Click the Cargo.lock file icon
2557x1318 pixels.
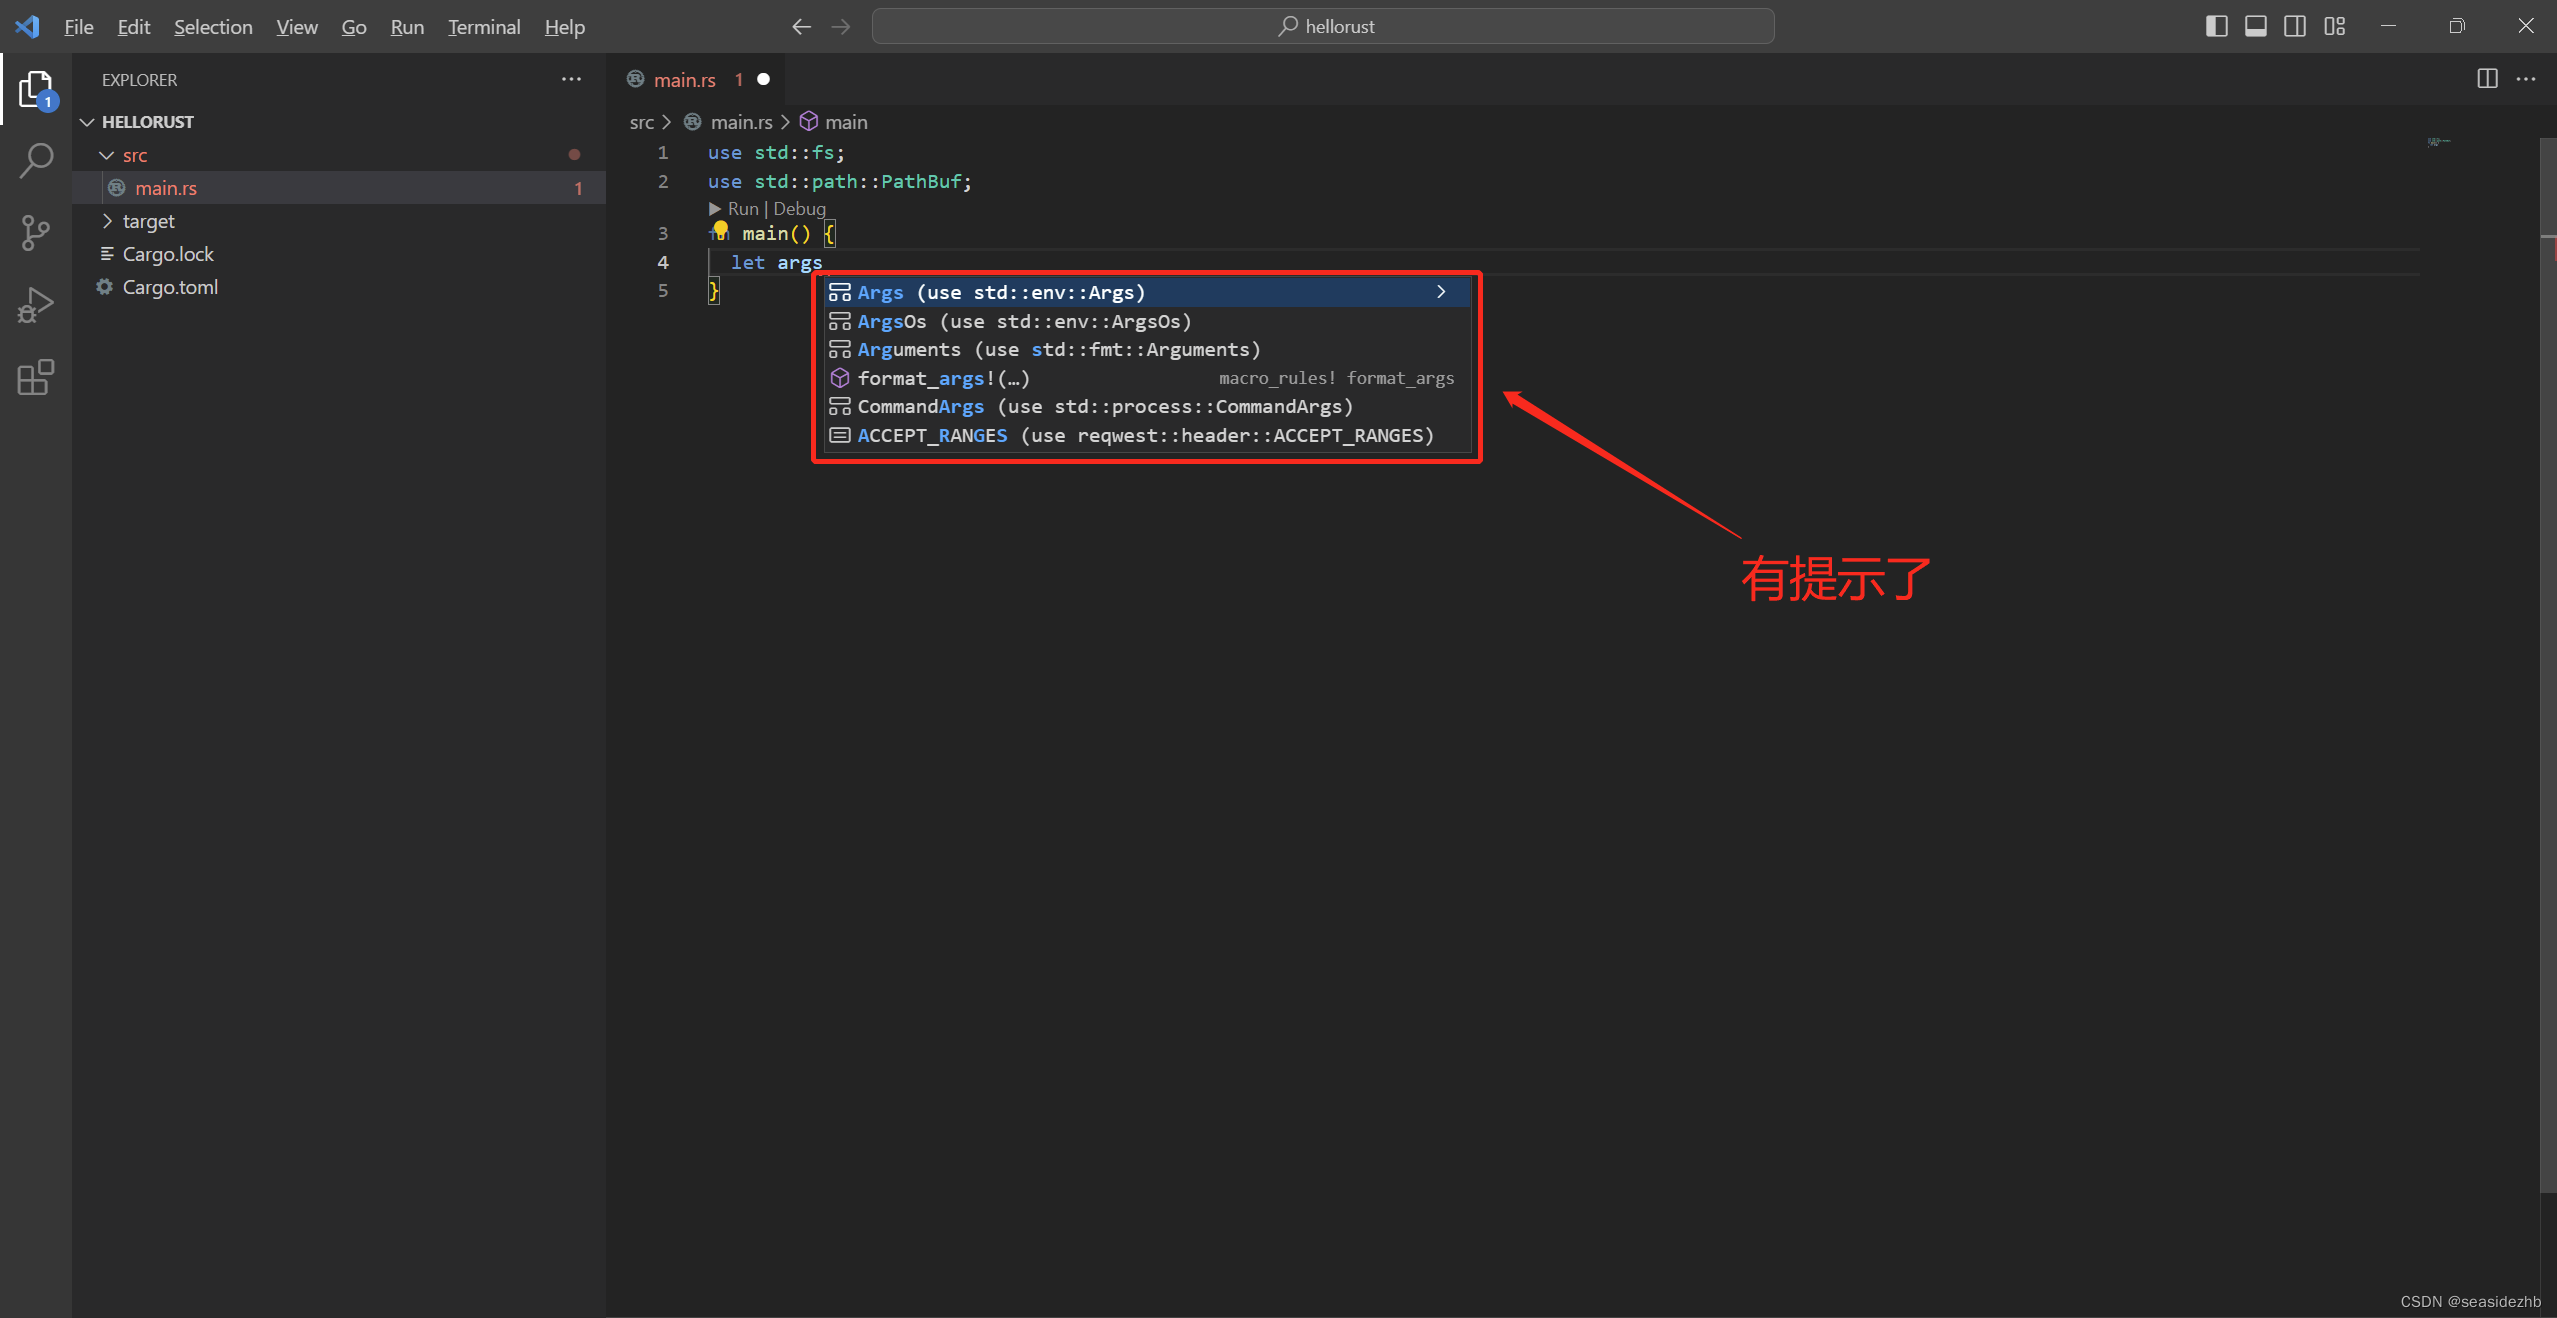click(x=106, y=254)
